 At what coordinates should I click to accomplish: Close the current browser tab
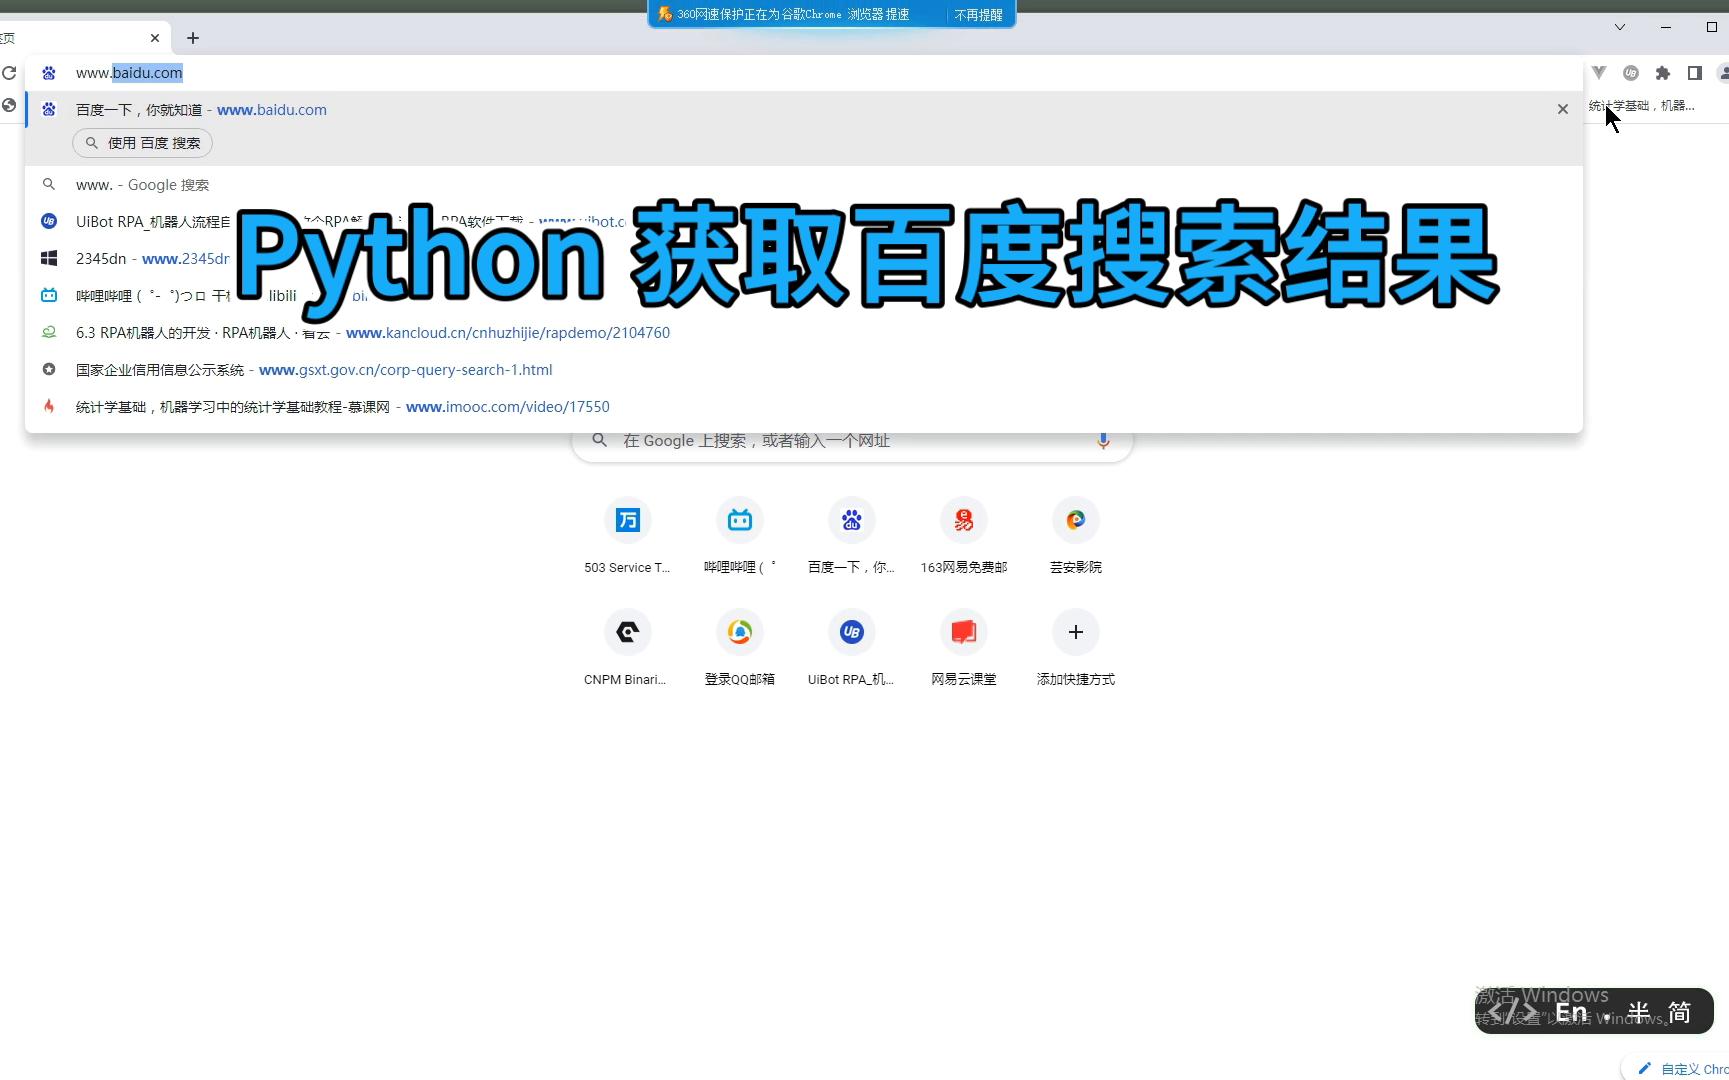click(155, 38)
